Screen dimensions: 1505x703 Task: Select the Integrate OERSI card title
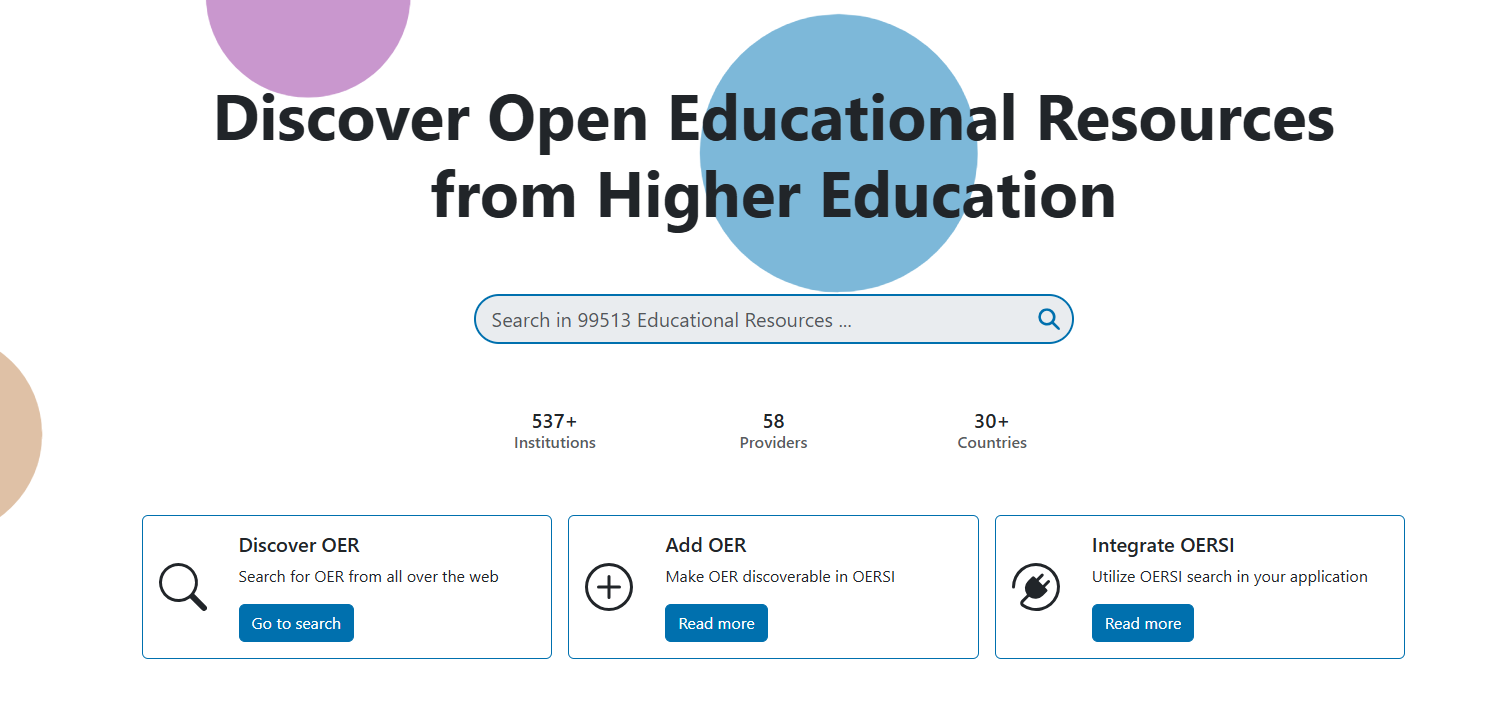pos(1162,545)
